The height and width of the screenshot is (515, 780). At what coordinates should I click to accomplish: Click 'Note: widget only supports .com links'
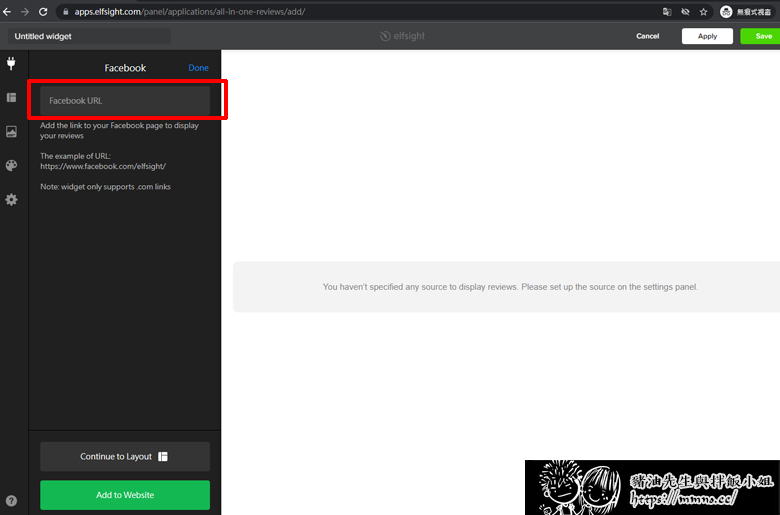[x=105, y=187]
